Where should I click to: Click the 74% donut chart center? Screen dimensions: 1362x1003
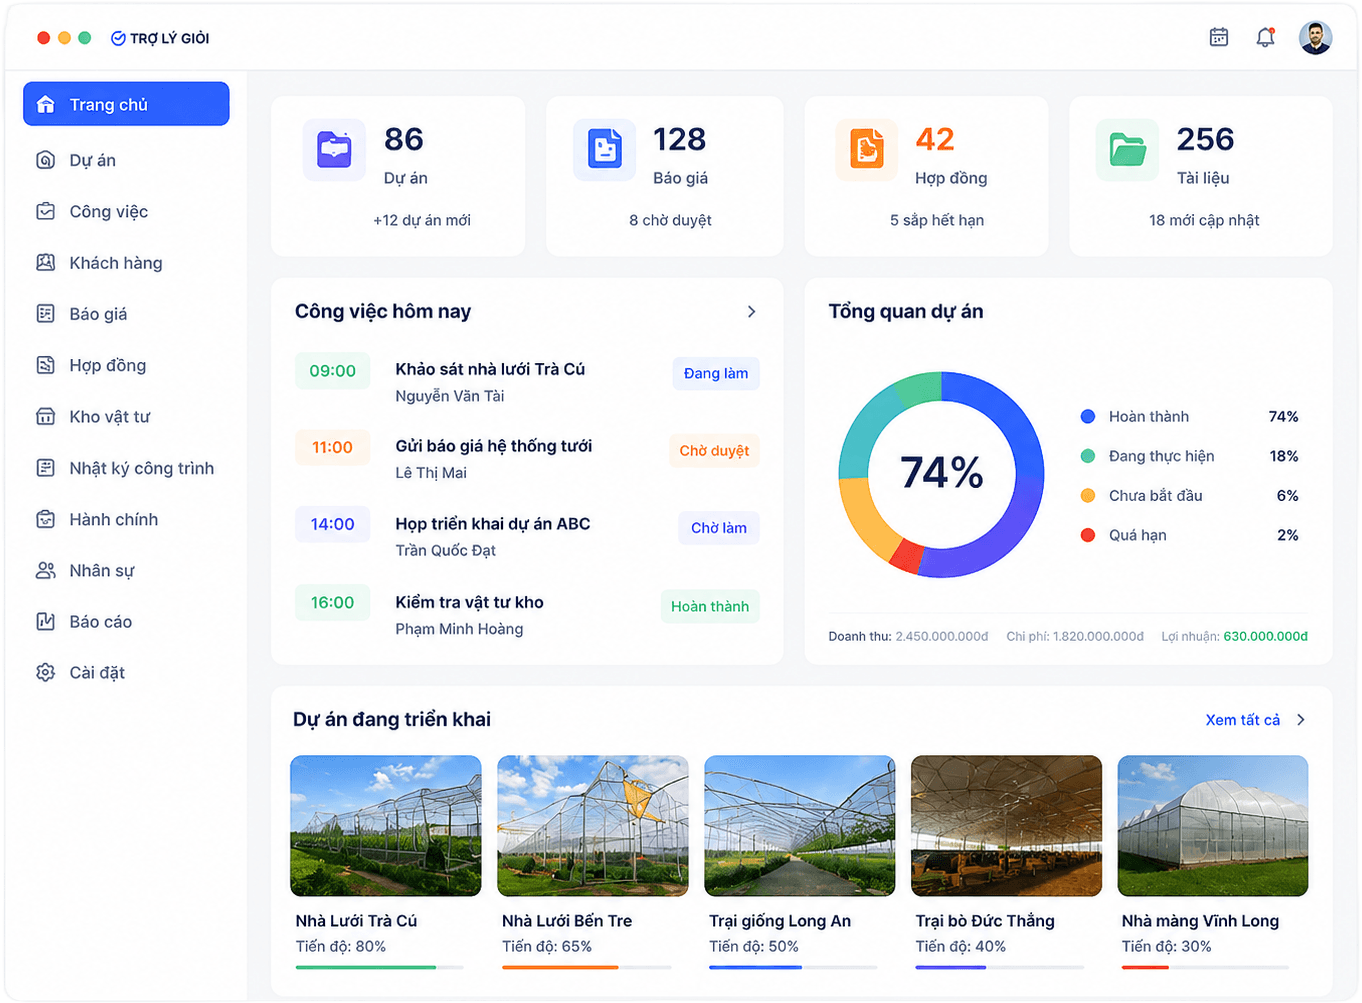pos(941,473)
